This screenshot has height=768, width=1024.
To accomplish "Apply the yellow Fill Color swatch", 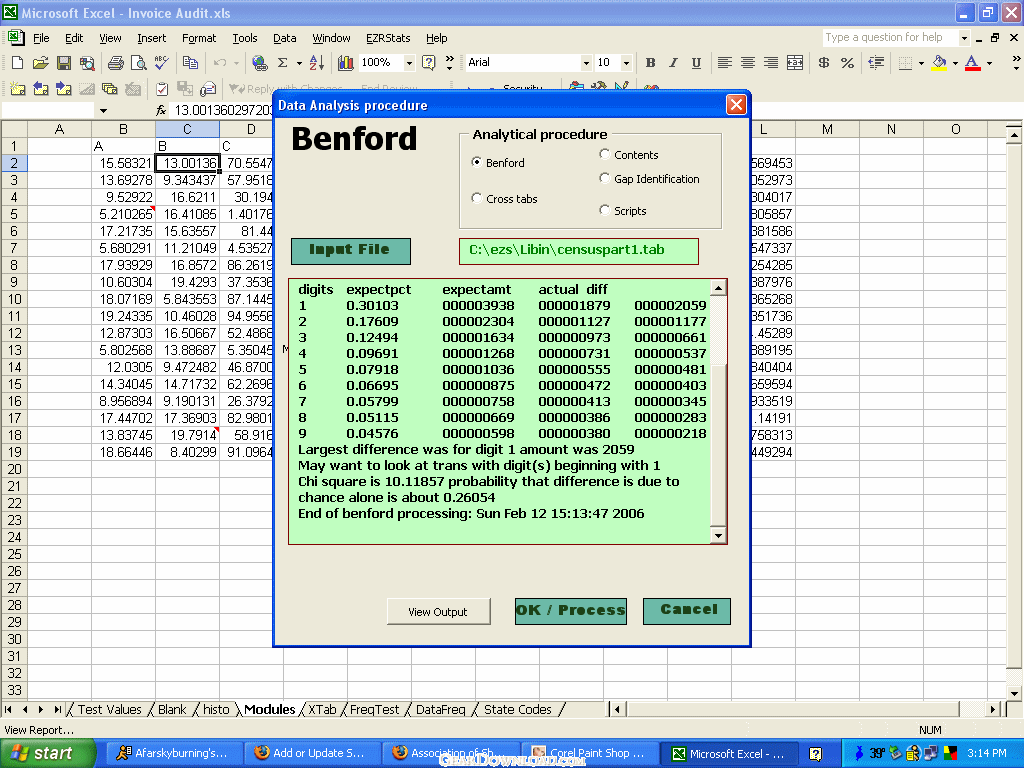I will point(939,63).
